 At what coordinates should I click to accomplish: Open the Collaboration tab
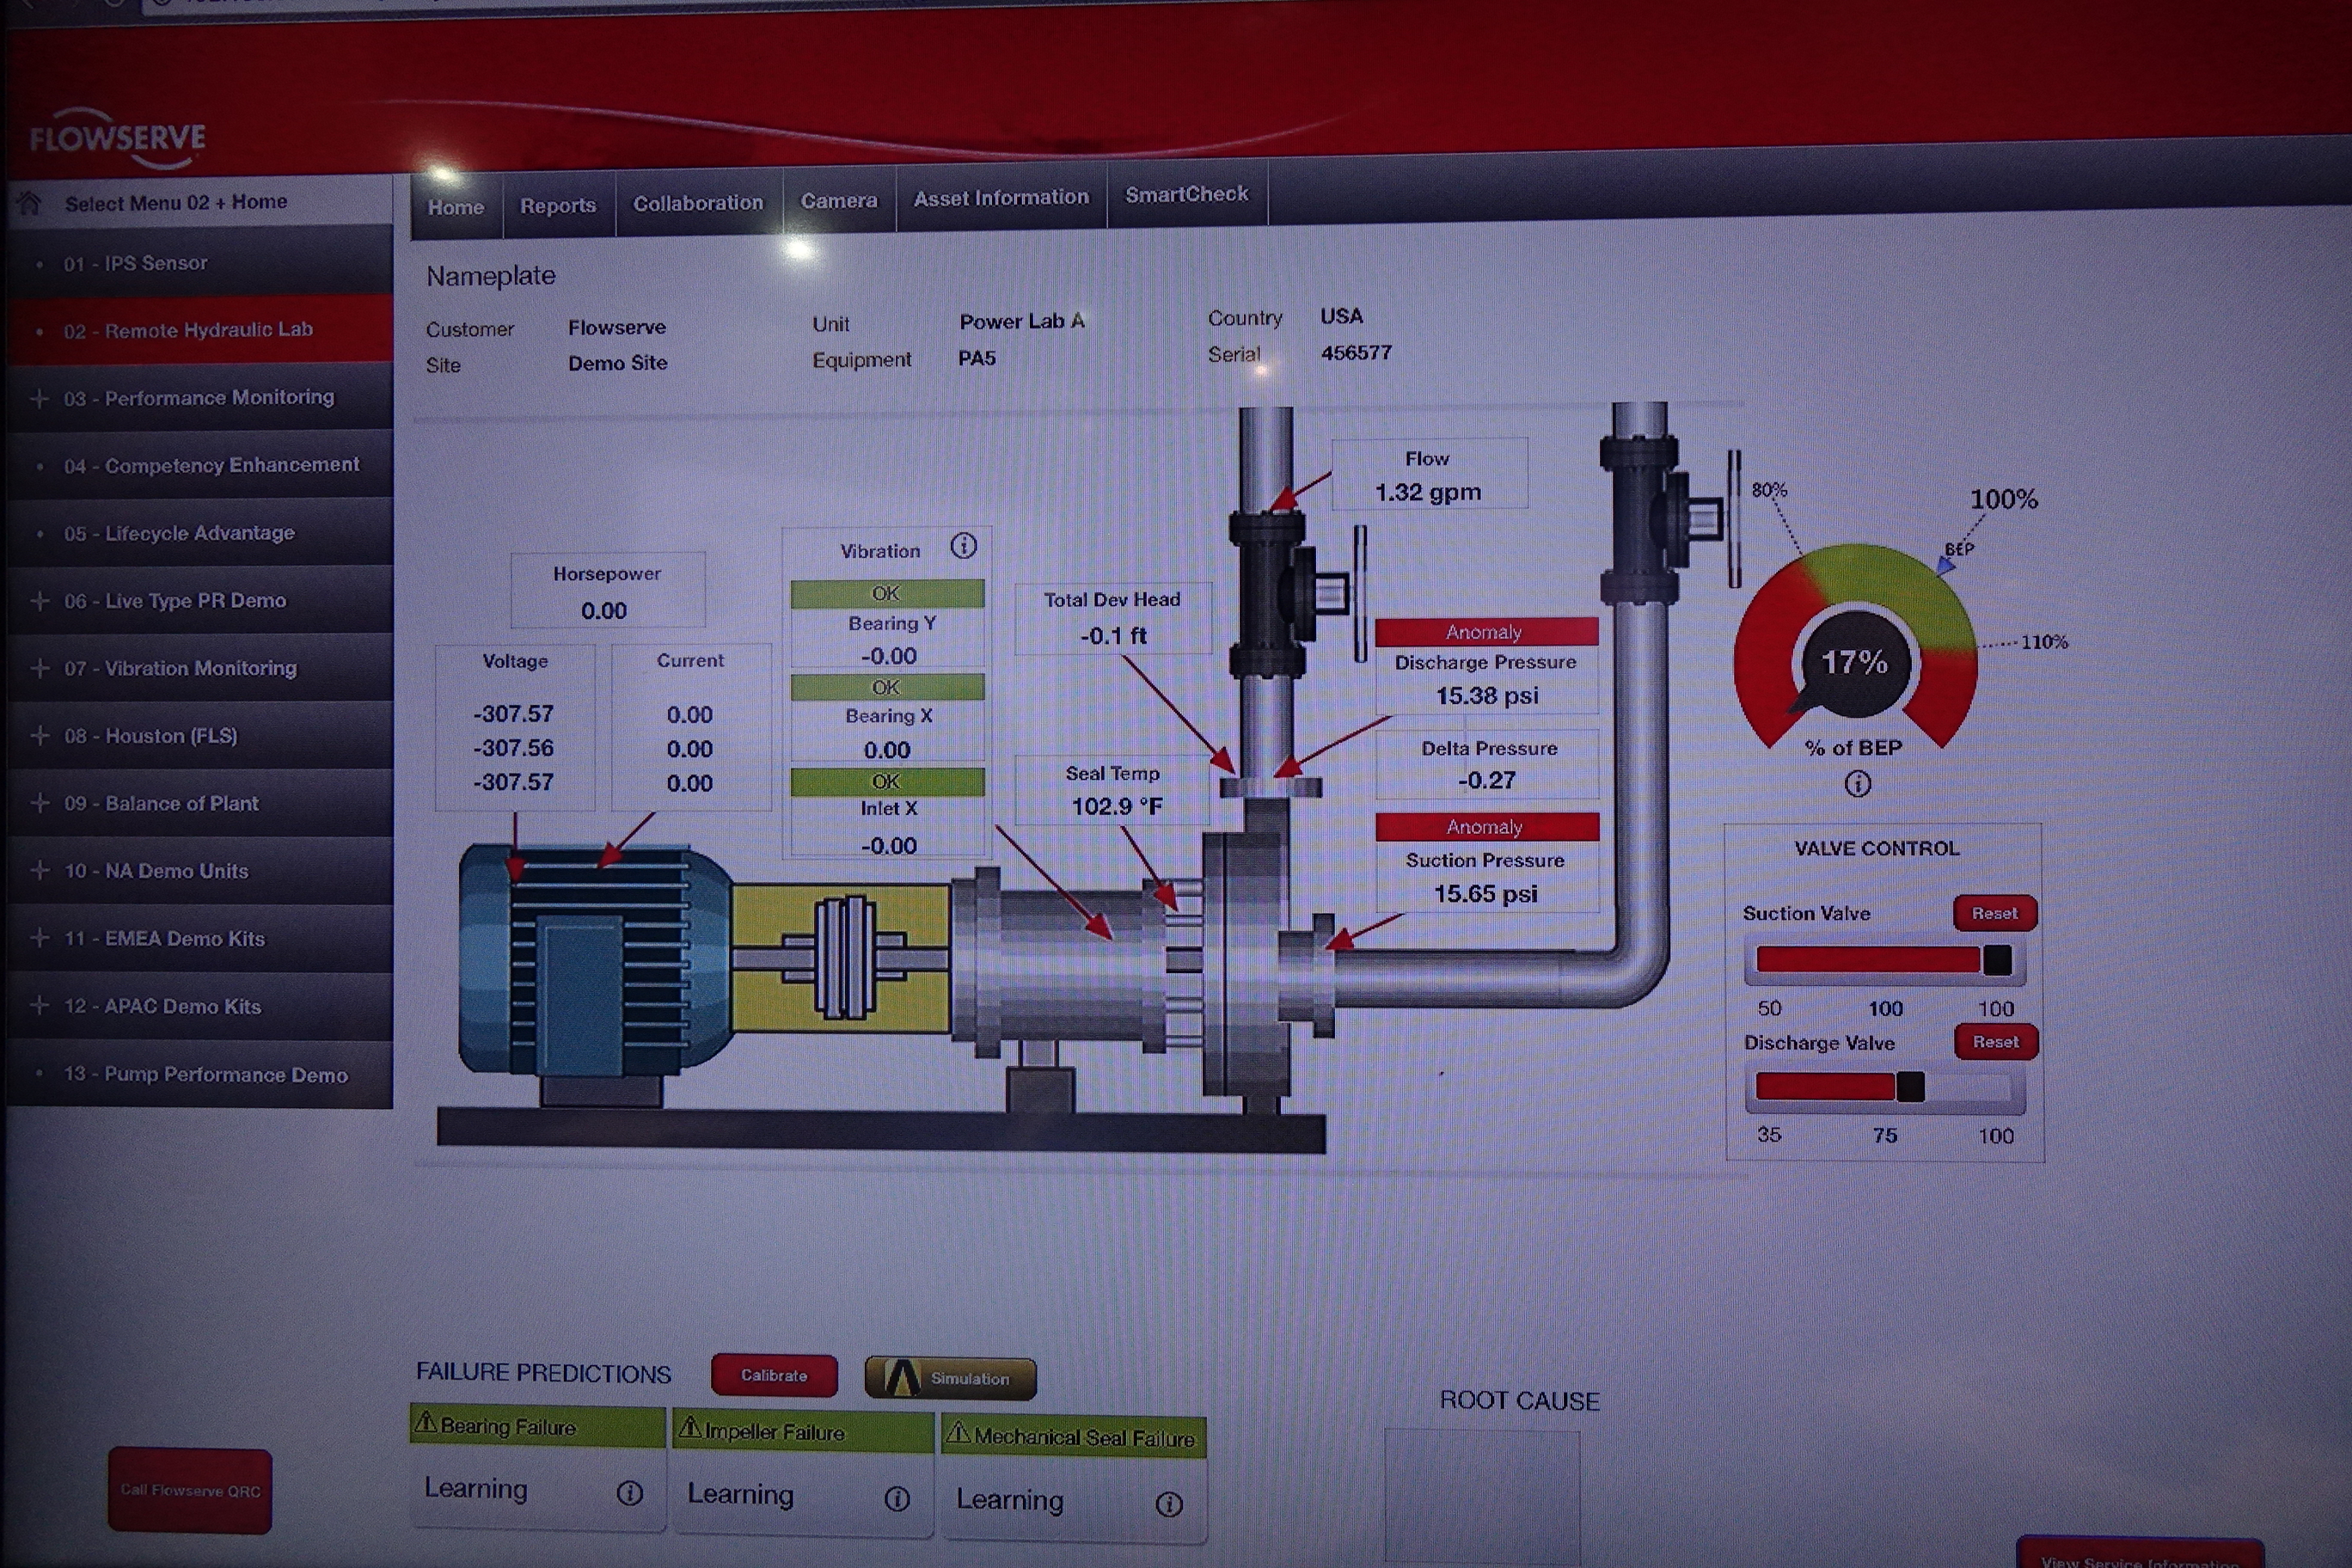[698, 203]
